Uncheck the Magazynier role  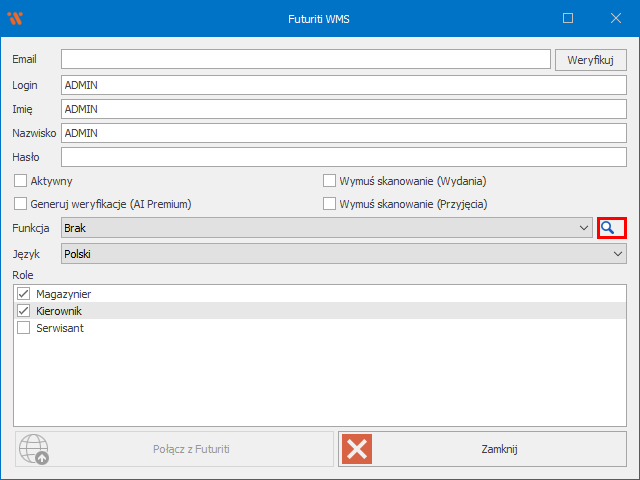24,294
